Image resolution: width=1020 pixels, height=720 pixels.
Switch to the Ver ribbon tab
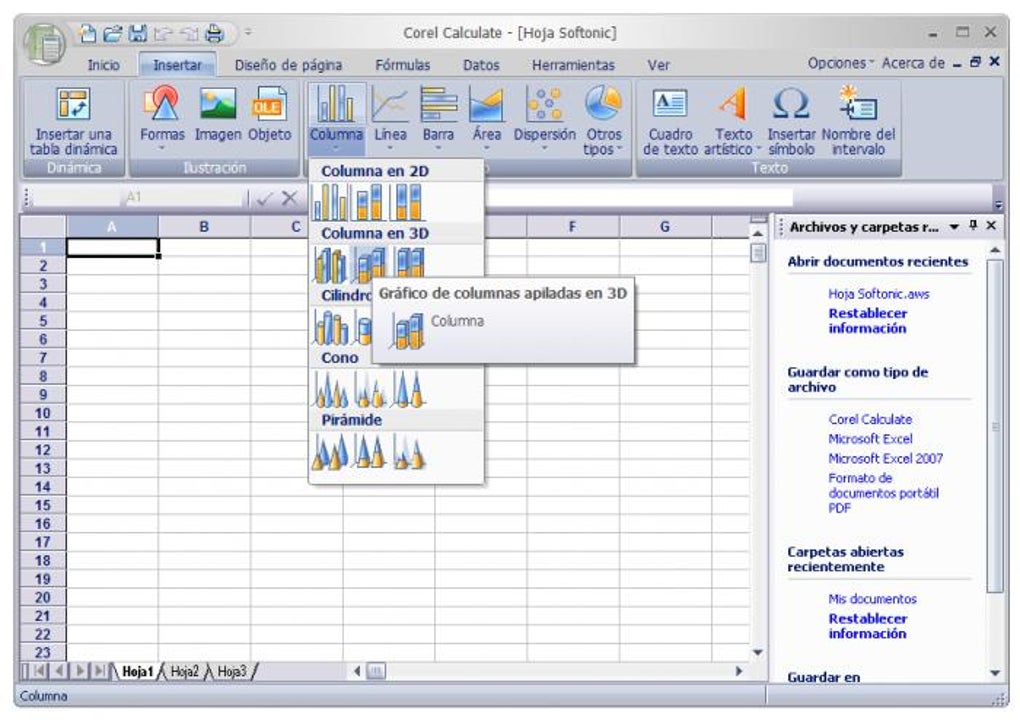coord(658,65)
